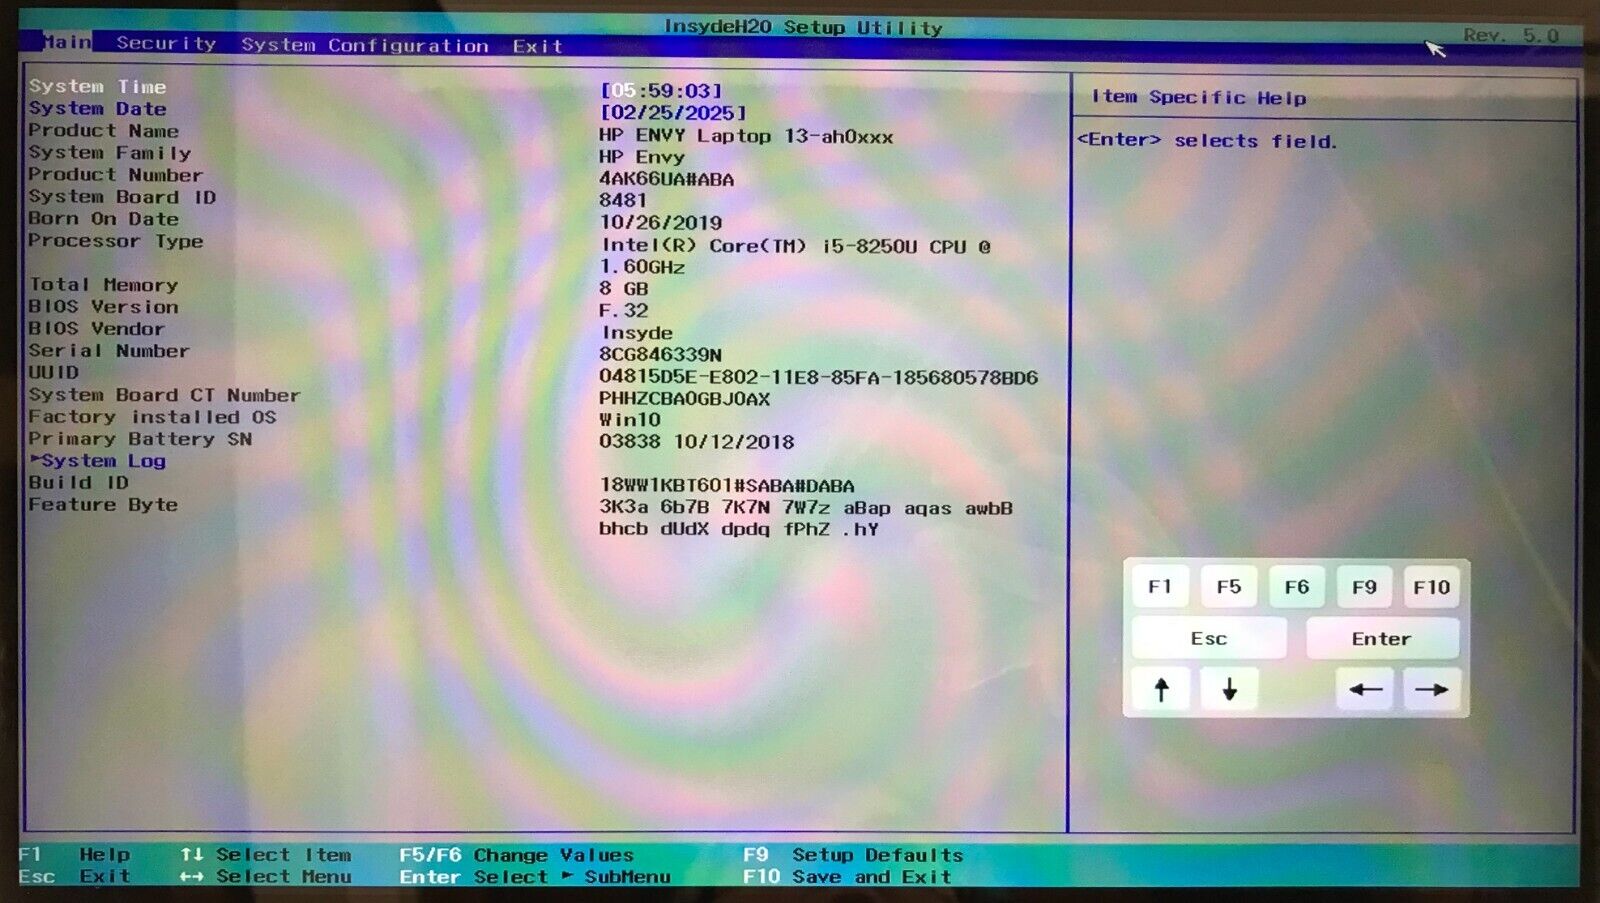Click the System Board ID label

[x=122, y=197]
